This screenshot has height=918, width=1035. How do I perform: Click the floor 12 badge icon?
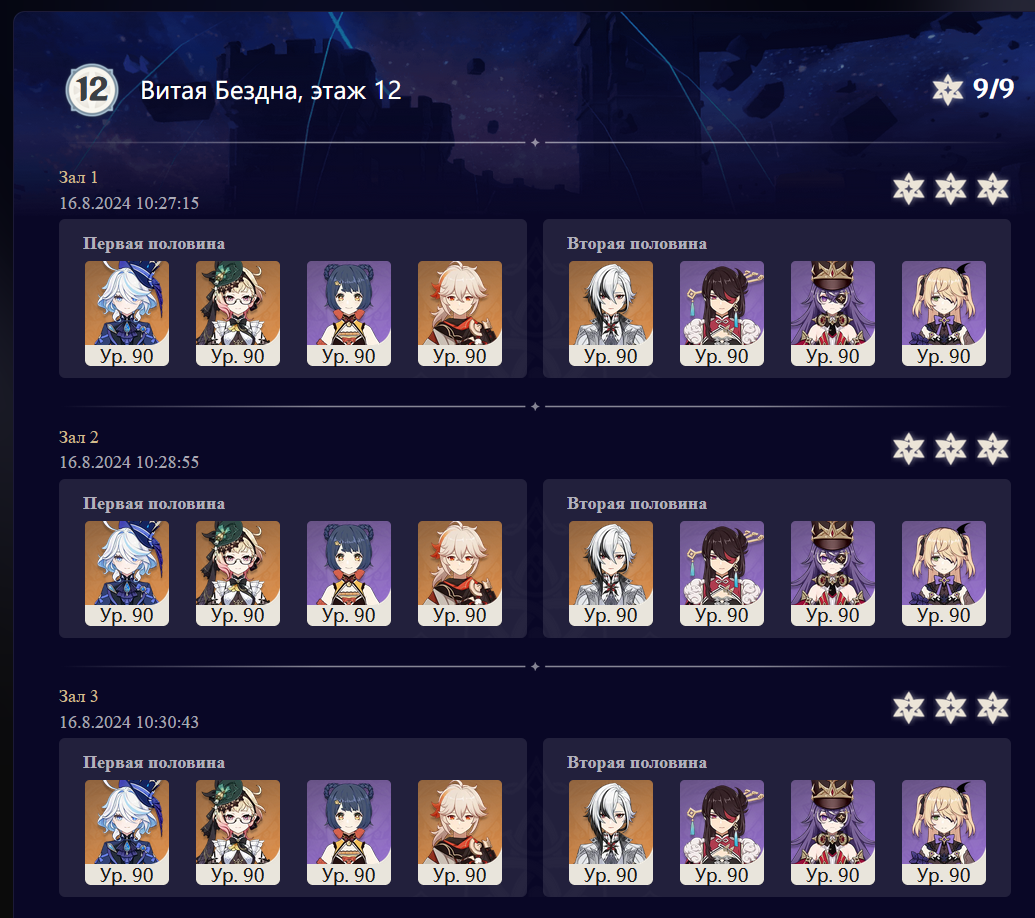click(x=92, y=90)
